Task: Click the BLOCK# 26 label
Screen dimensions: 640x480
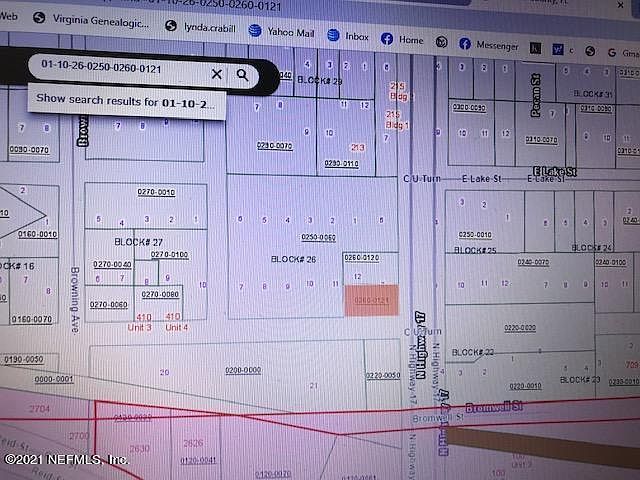Action: pyautogui.click(x=293, y=259)
